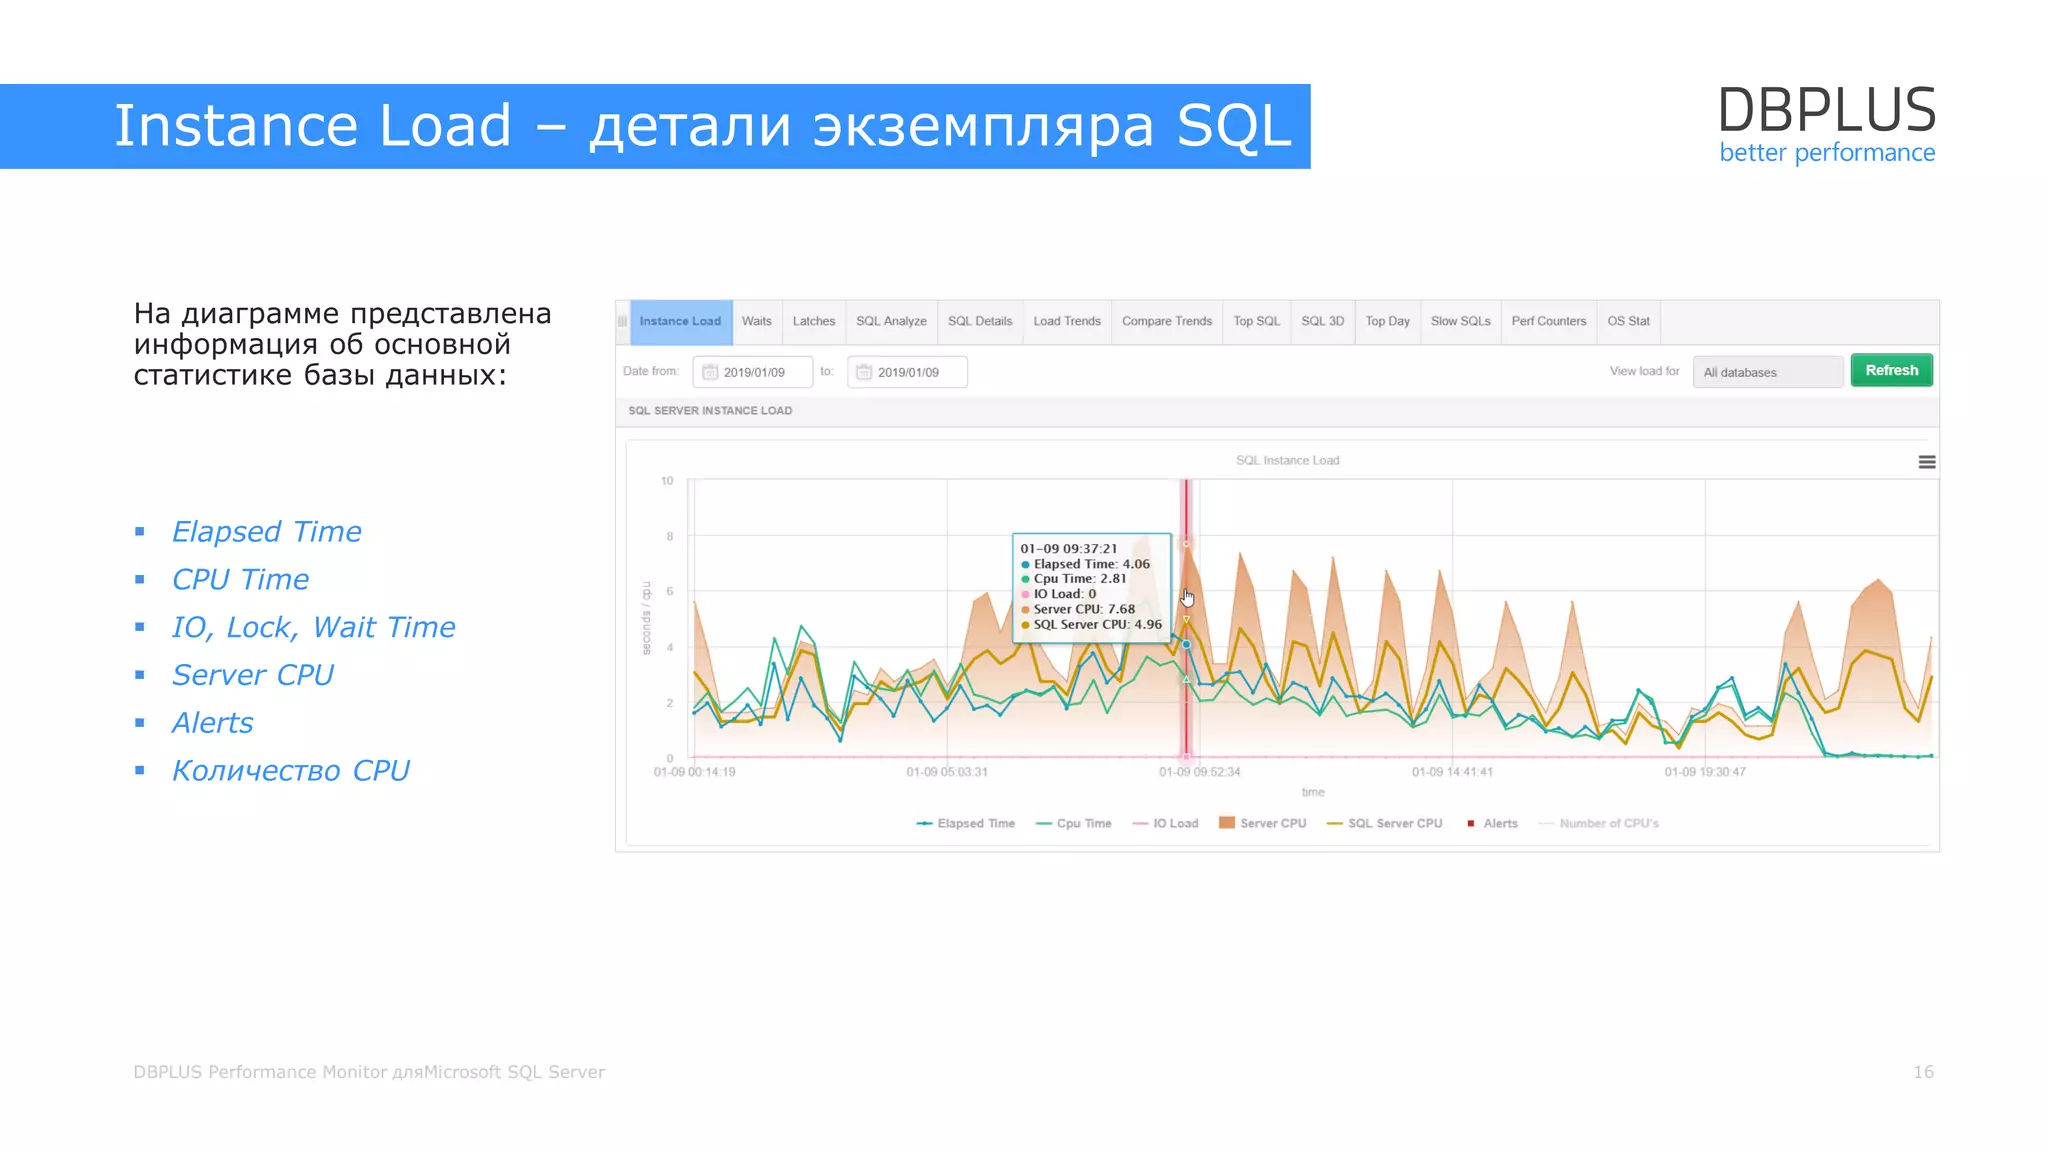Click the Date to field 2019/01/09

(907, 372)
